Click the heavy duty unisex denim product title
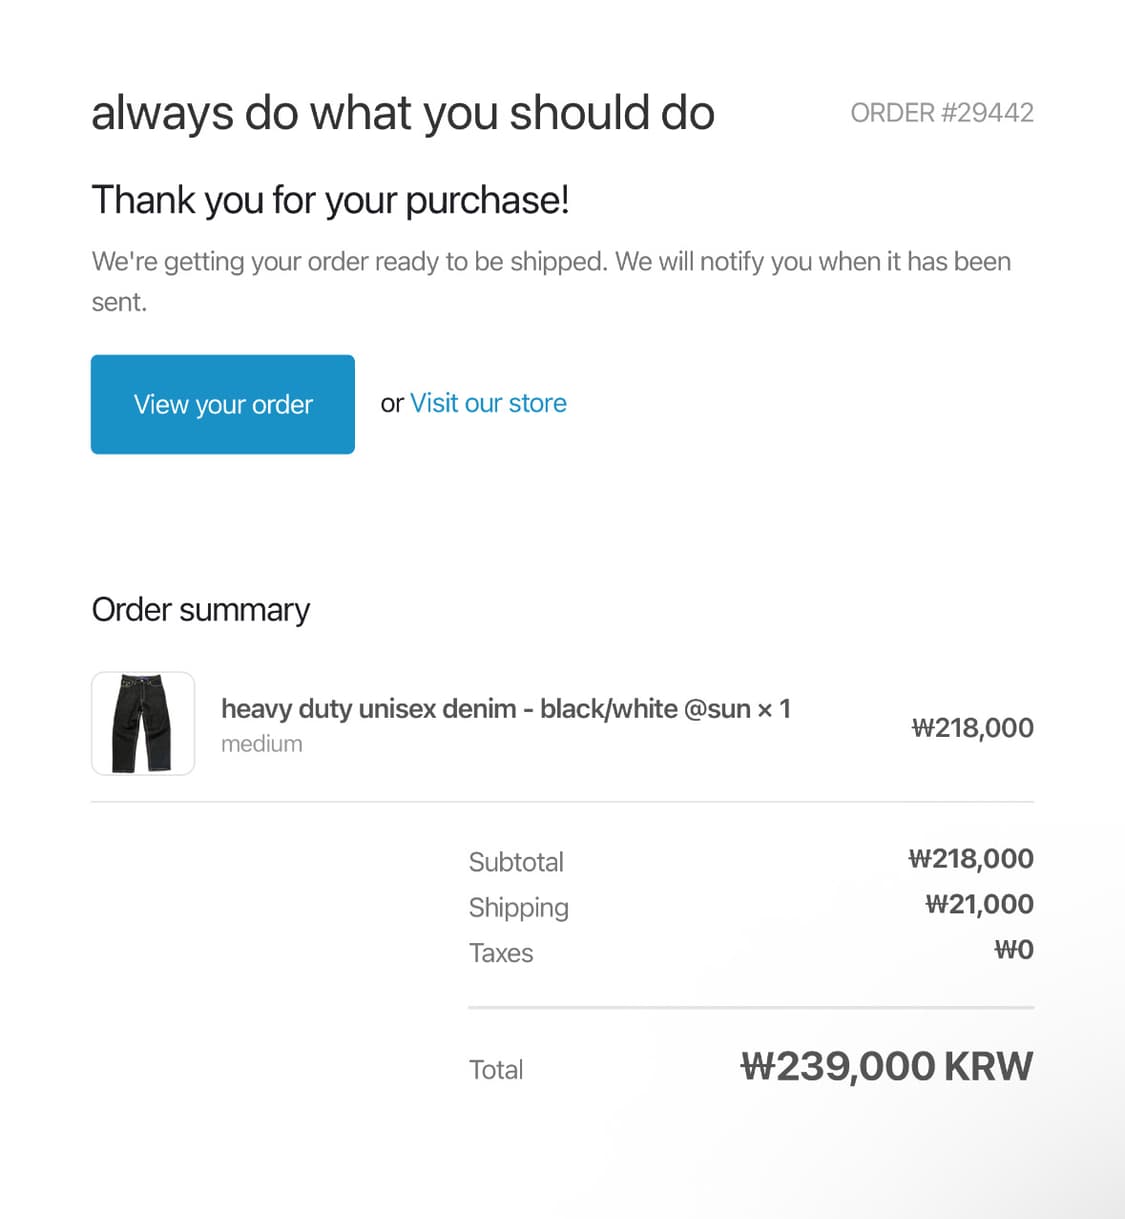The image size is (1125, 1219). tap(505, 709)
